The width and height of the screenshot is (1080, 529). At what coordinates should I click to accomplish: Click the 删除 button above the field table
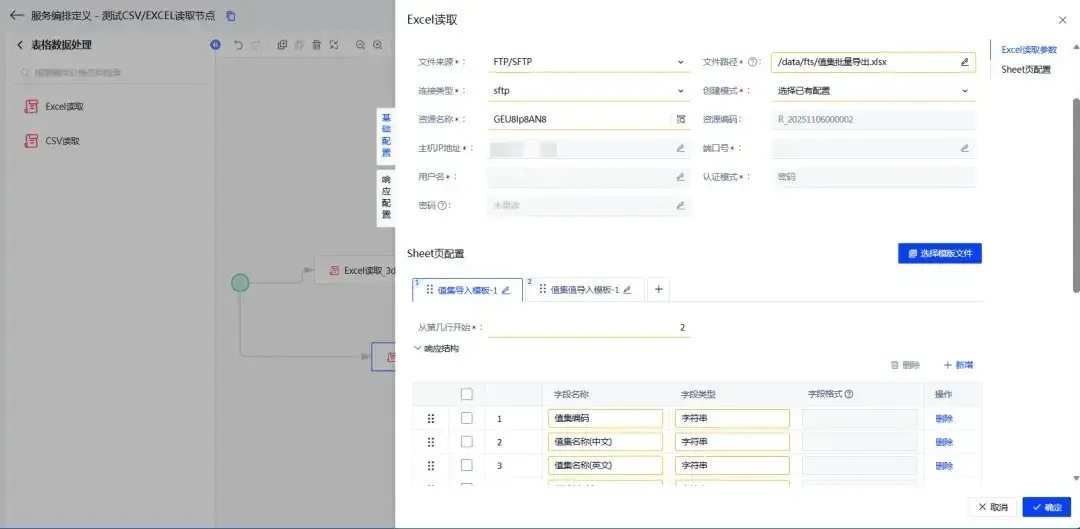905,365
